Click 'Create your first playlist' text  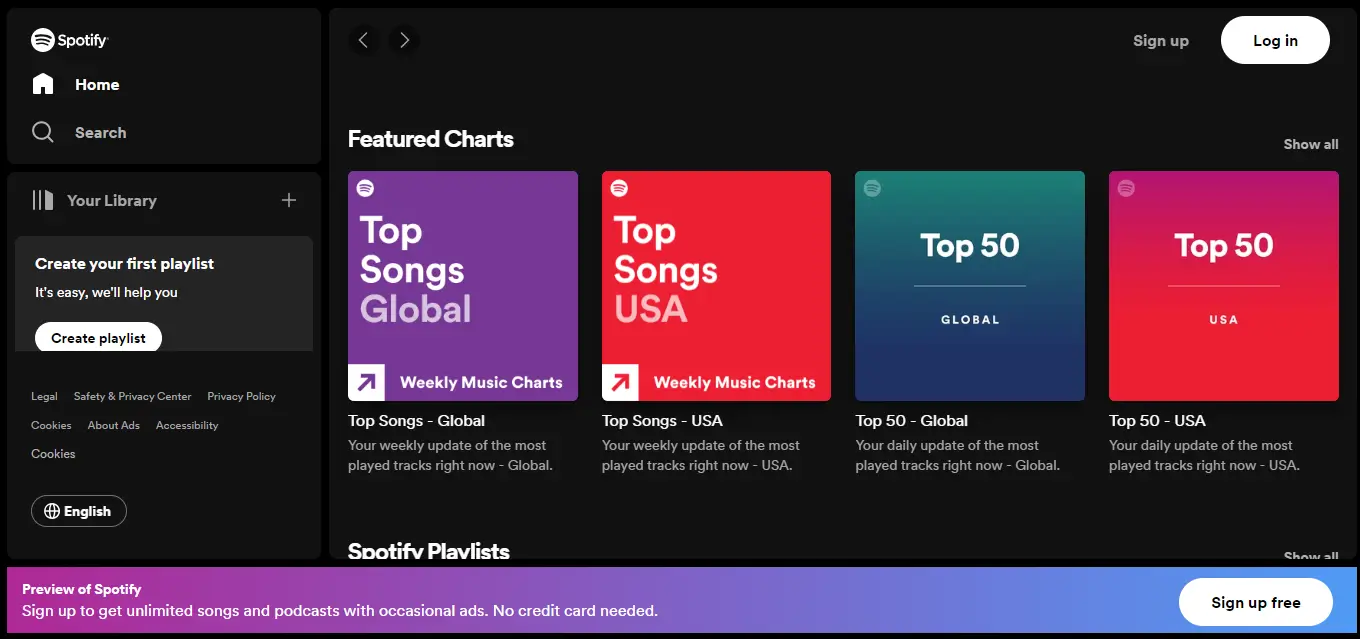[x=125, y=264]
